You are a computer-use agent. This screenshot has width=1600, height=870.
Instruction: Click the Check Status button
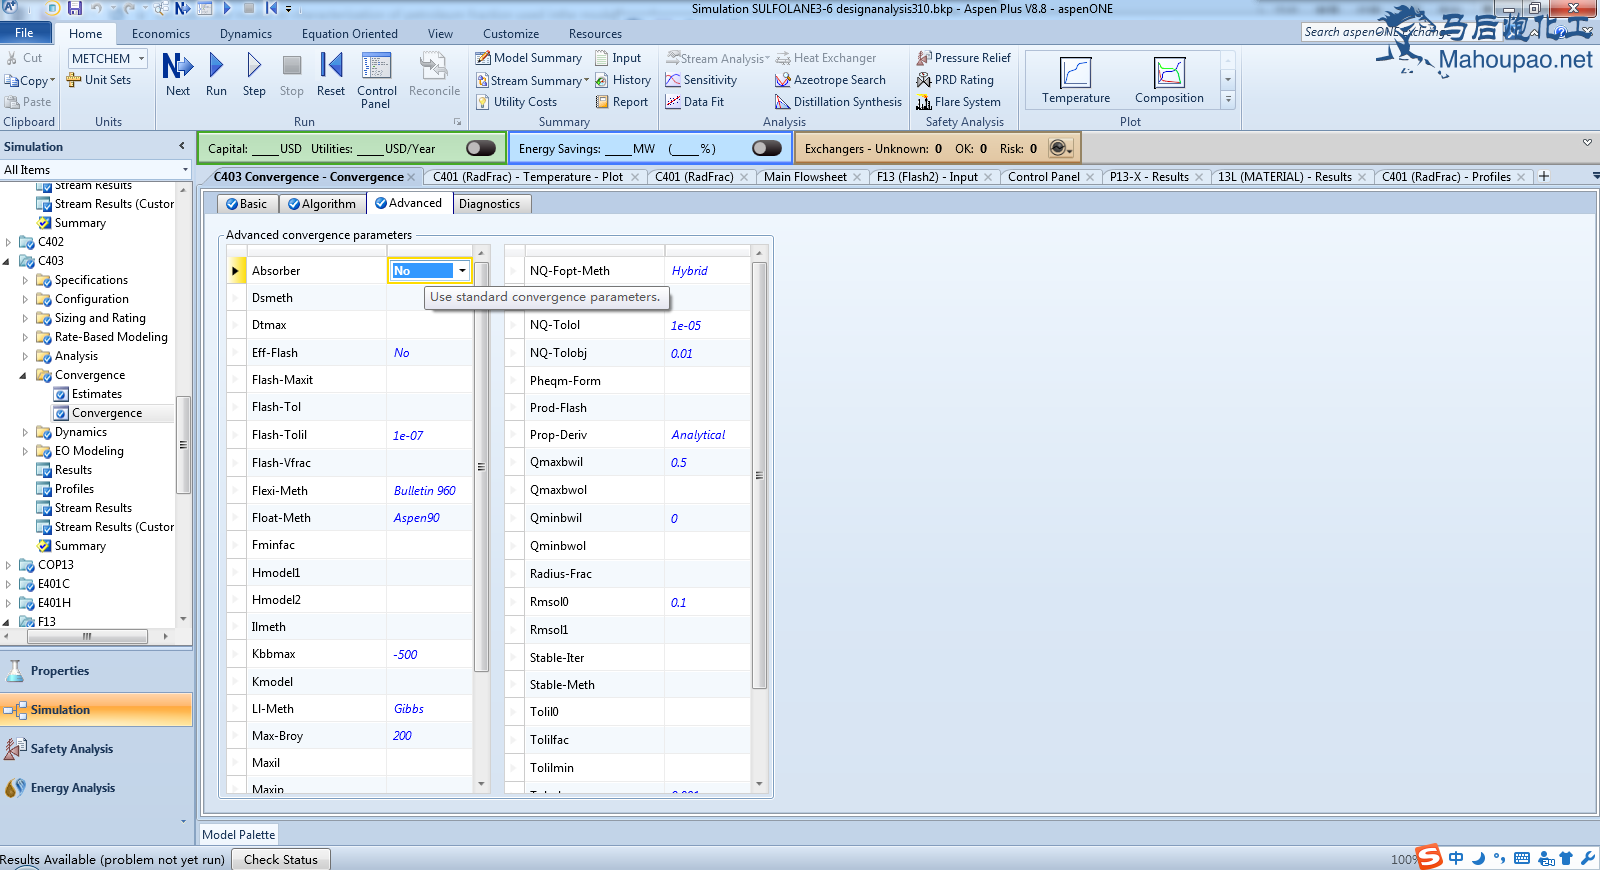[x=281, y=859]
